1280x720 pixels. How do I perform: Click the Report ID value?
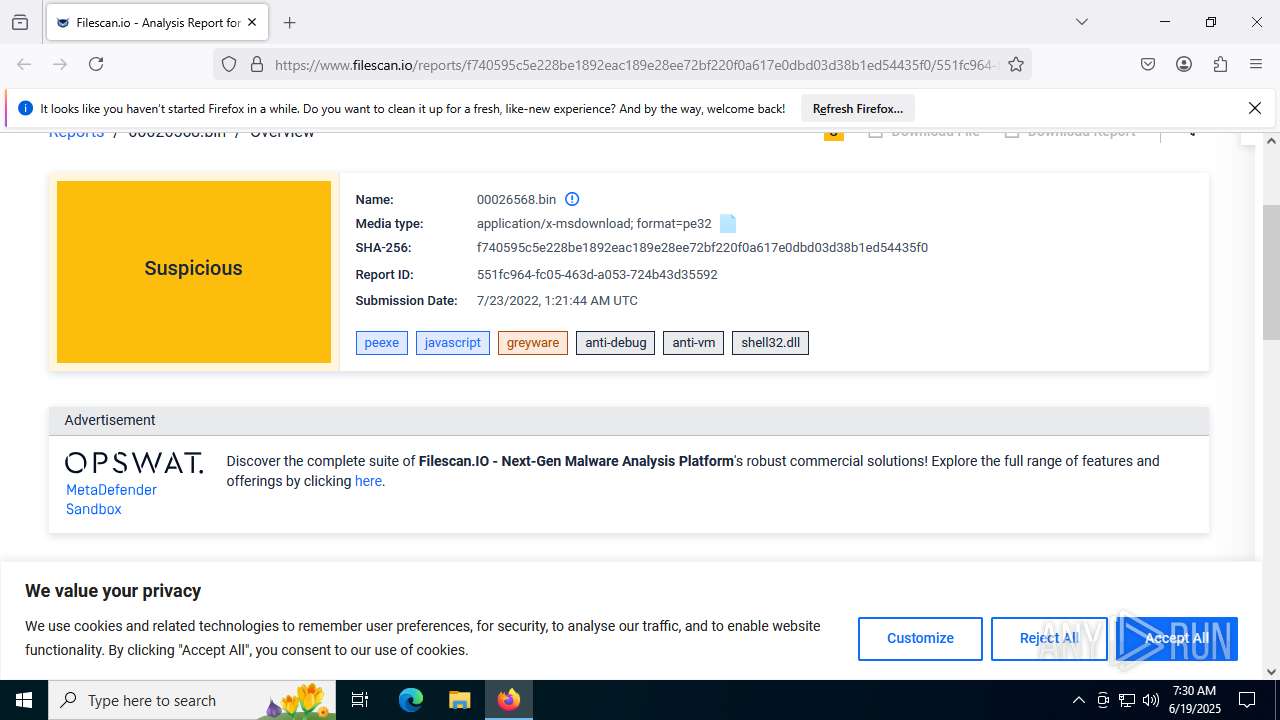click(x=597, y=275)
